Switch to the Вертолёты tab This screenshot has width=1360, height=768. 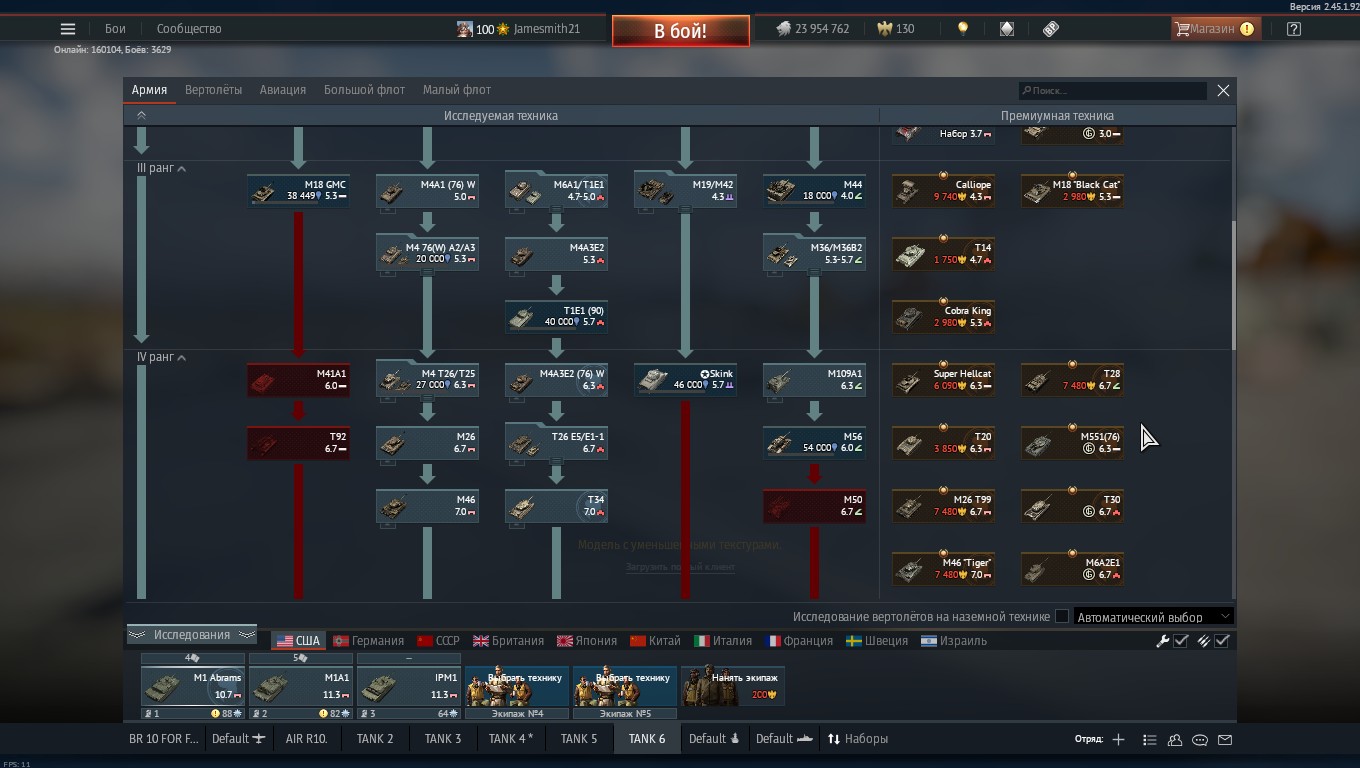213,90
